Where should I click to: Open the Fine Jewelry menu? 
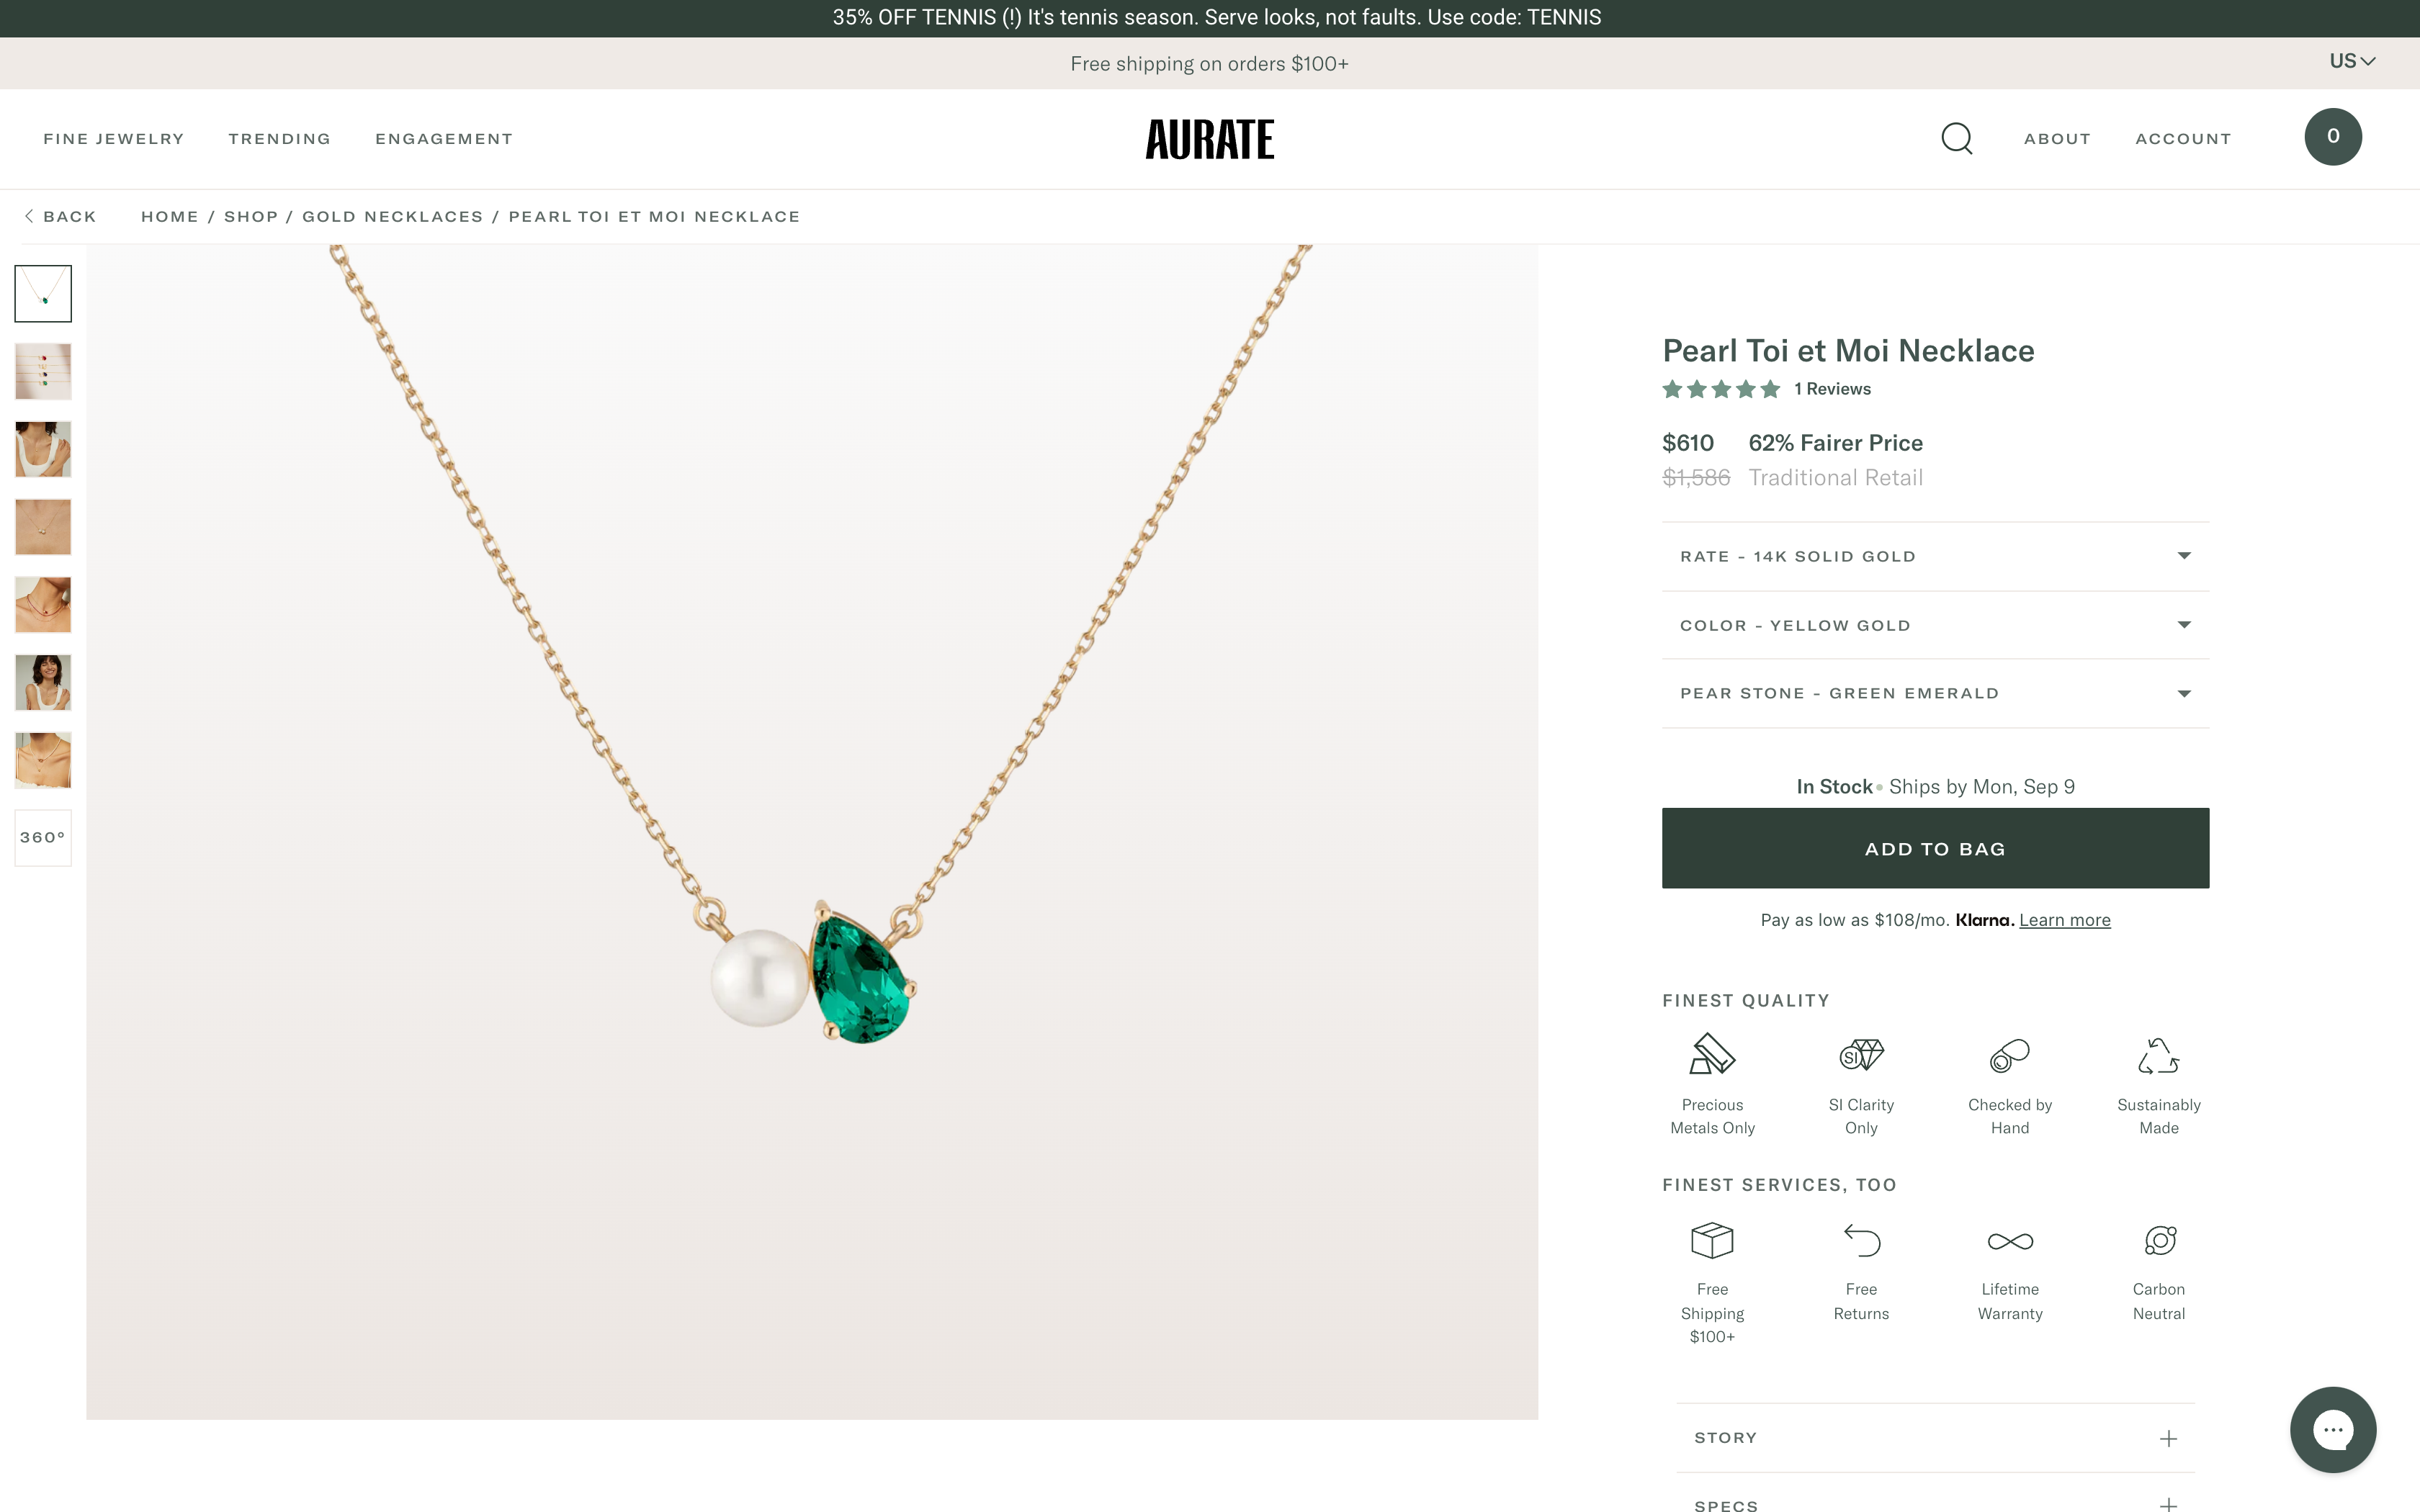coord(114,139)
